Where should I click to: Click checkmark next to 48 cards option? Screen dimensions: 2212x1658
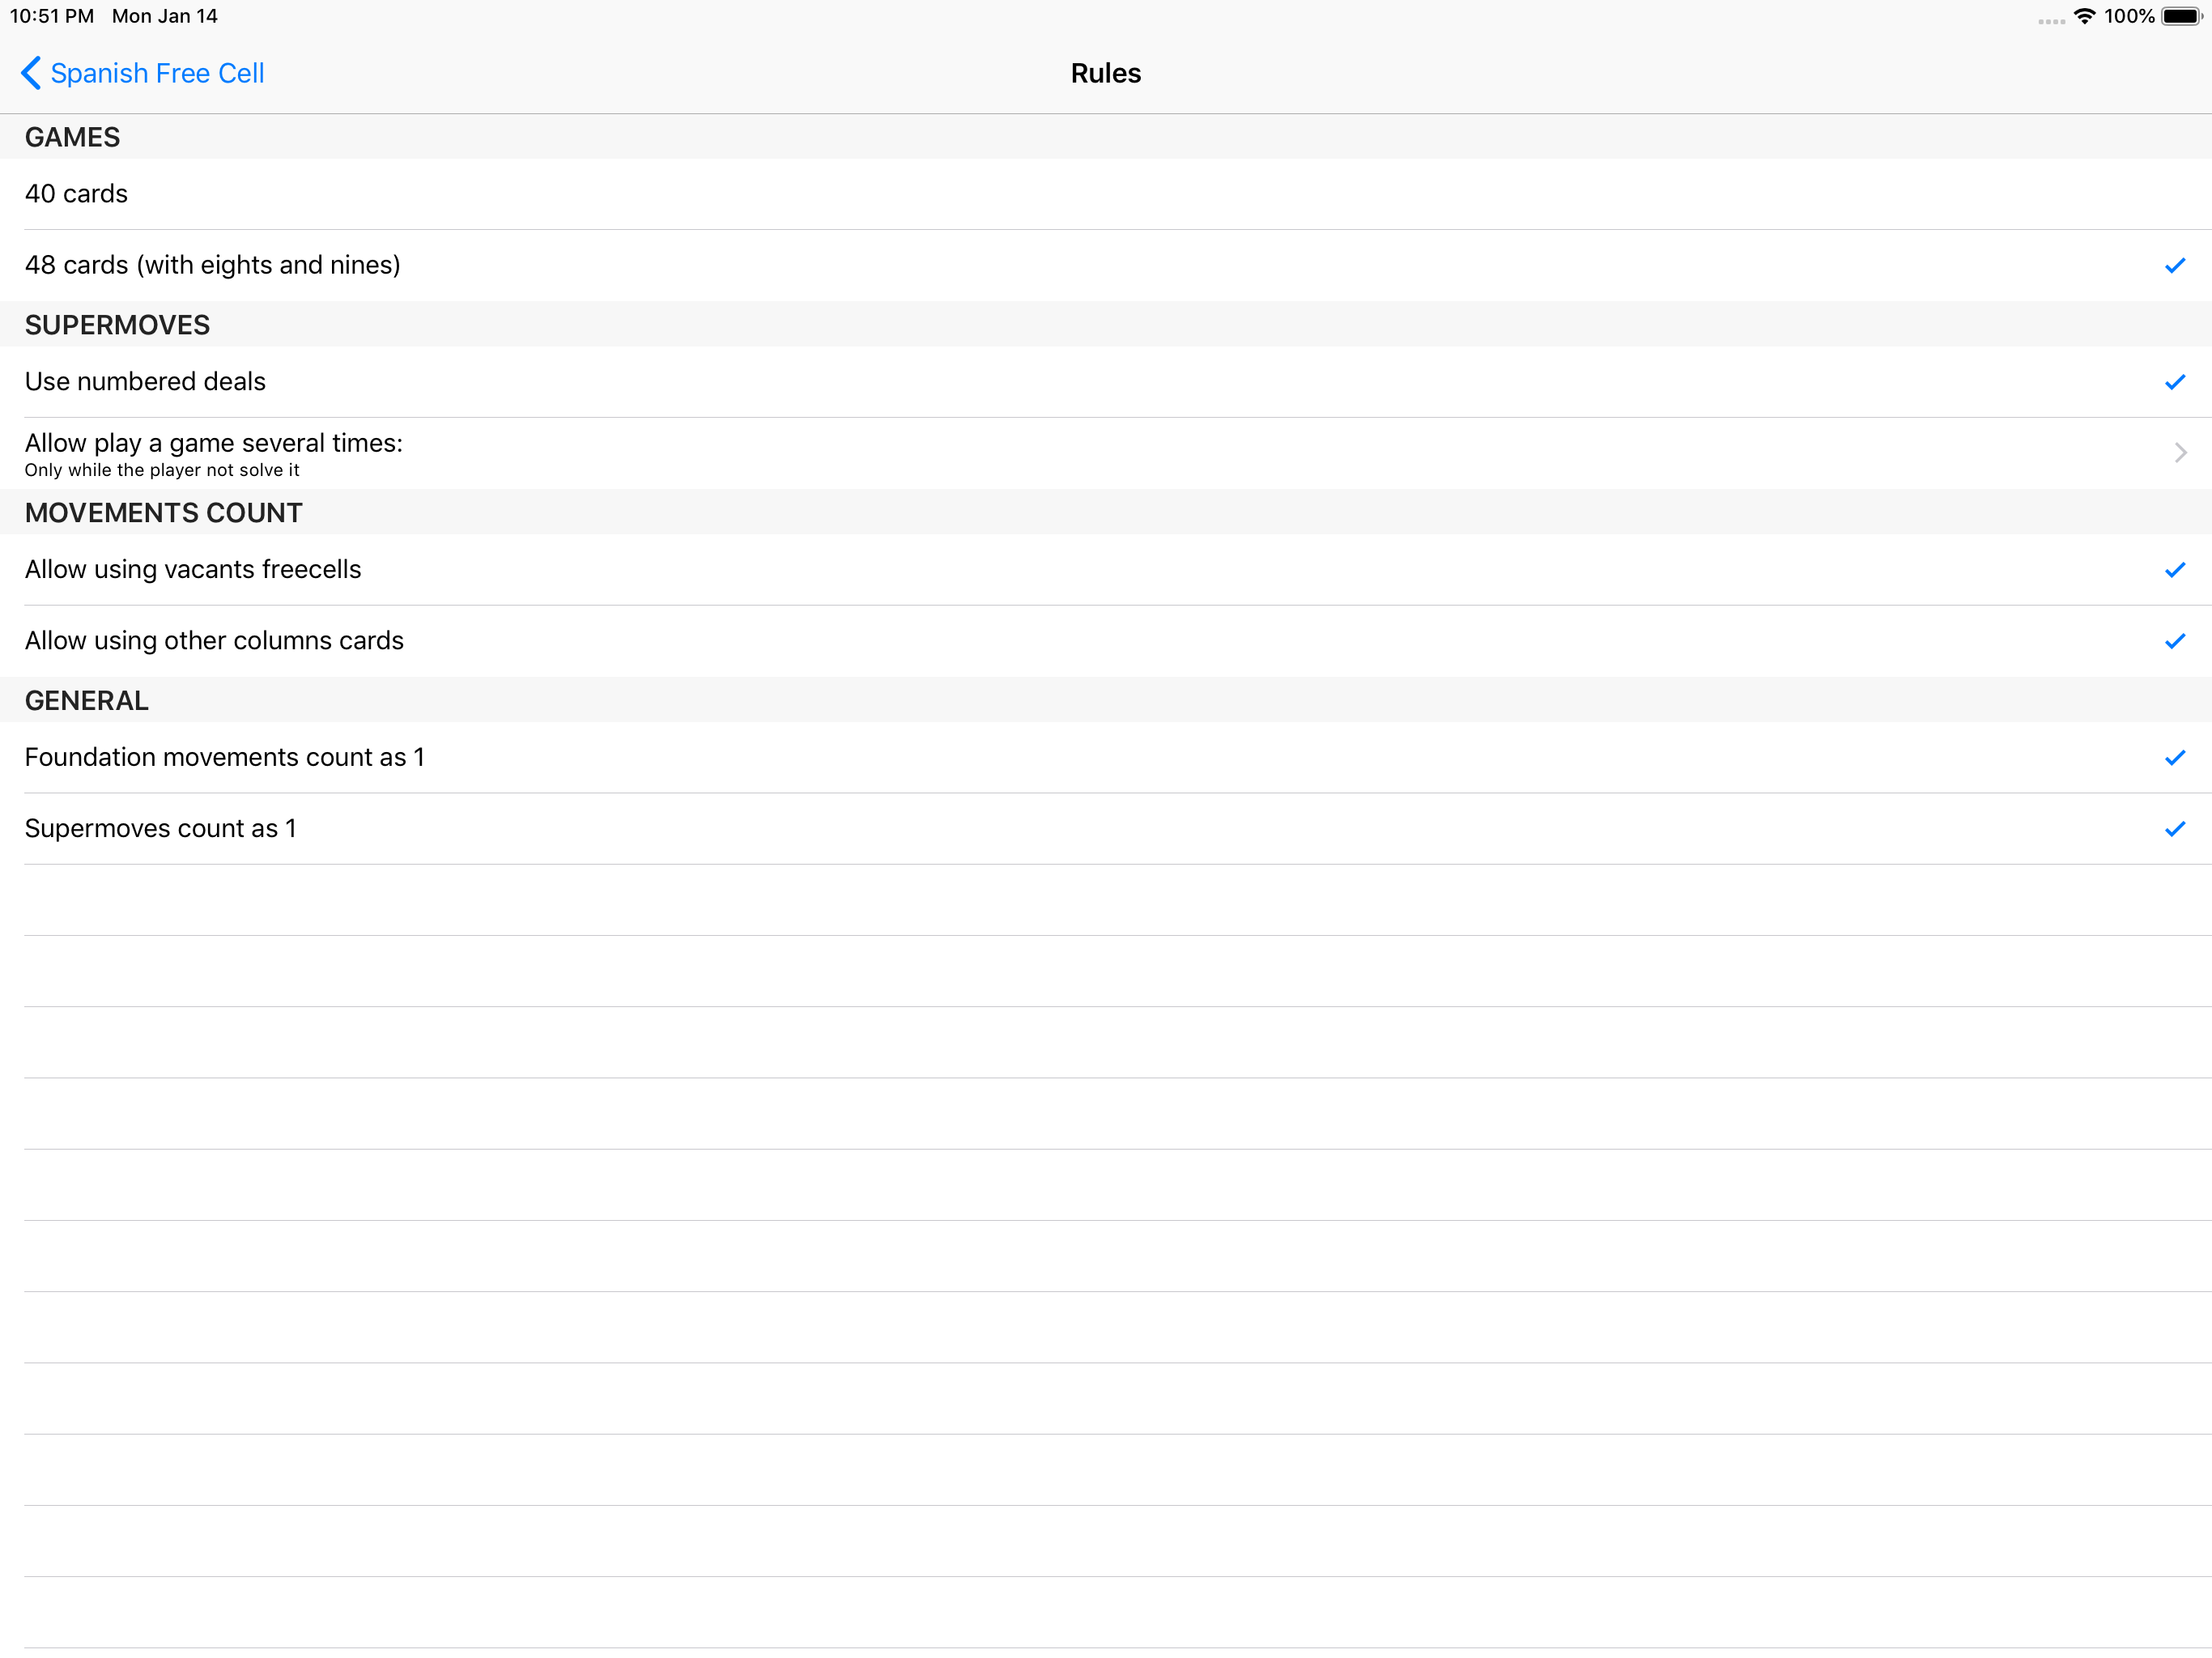pyautogui.click(x=2174, y=265)
